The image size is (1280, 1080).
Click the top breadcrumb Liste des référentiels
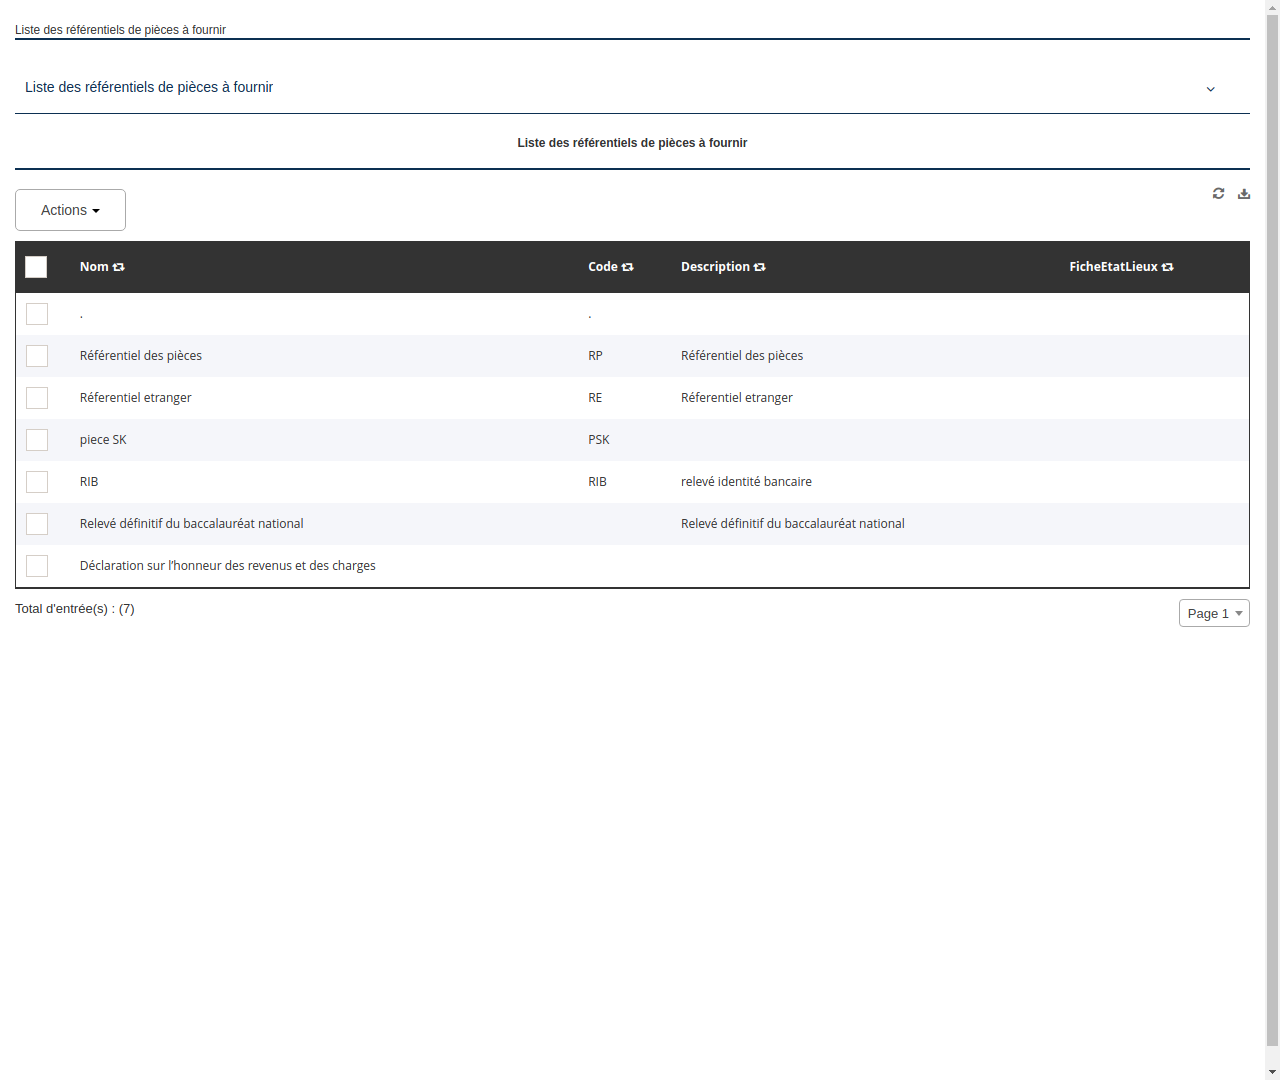[x=120, y=30]
